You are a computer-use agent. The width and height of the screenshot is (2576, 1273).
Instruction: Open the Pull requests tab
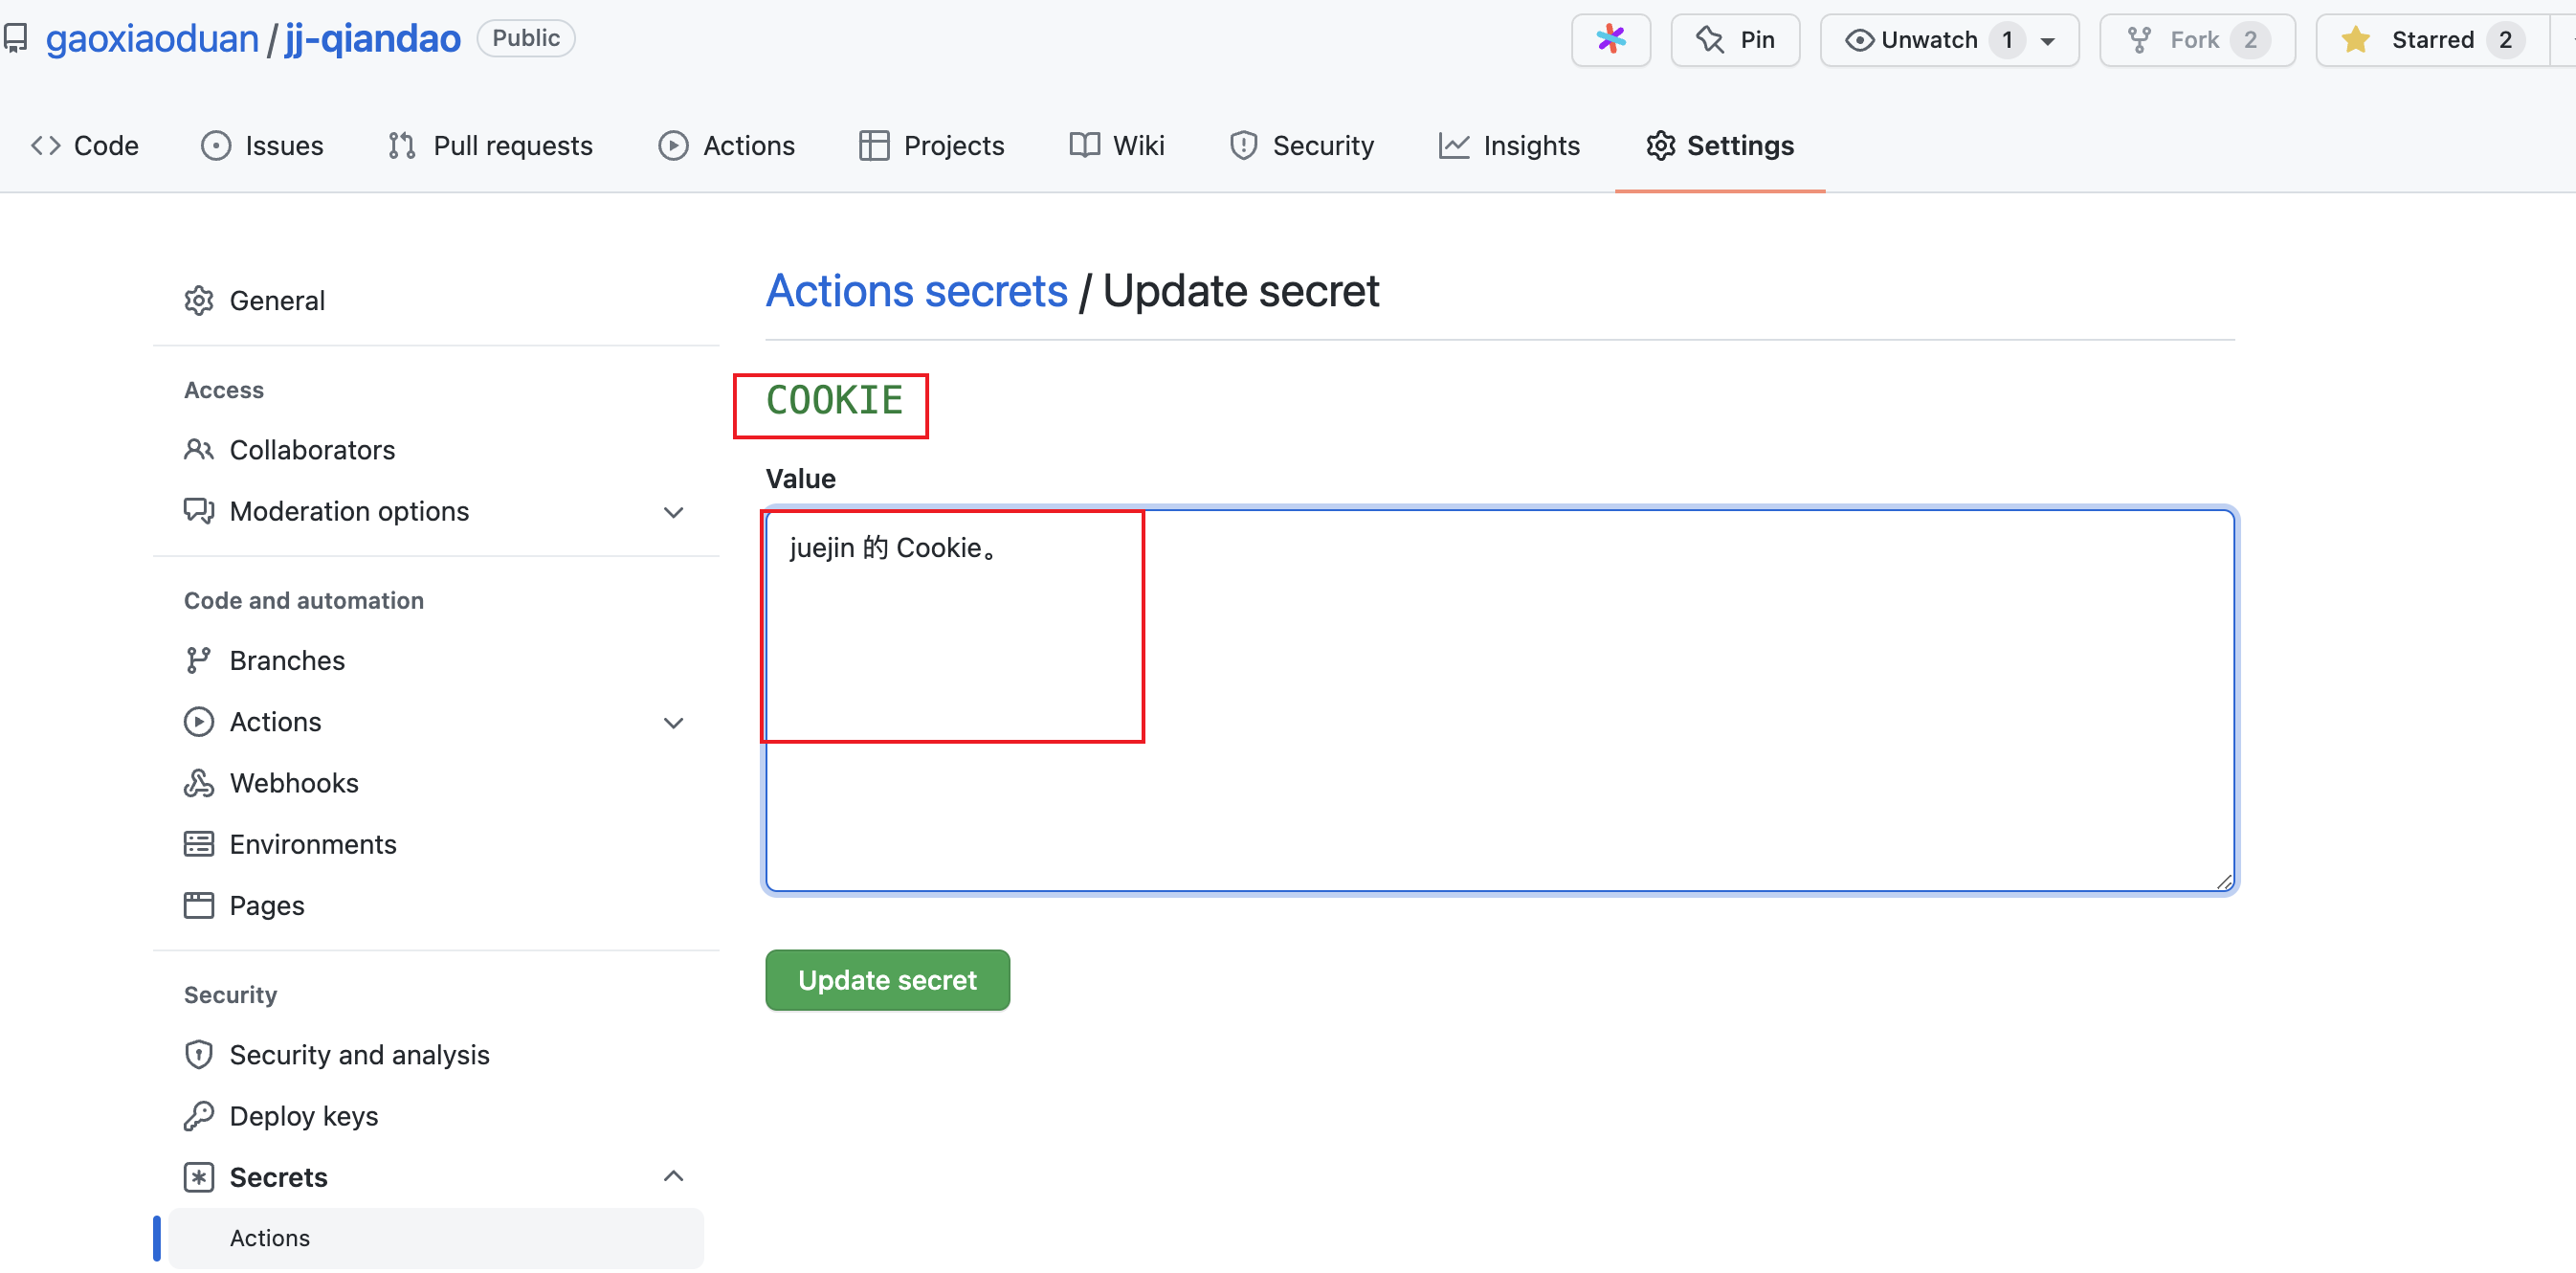coord(490,146)
